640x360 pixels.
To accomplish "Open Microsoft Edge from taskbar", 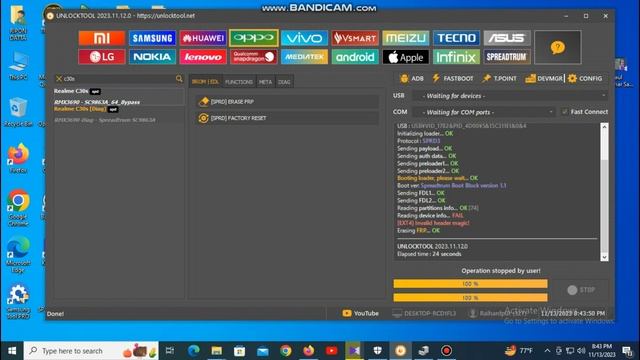I will point(193,351).
